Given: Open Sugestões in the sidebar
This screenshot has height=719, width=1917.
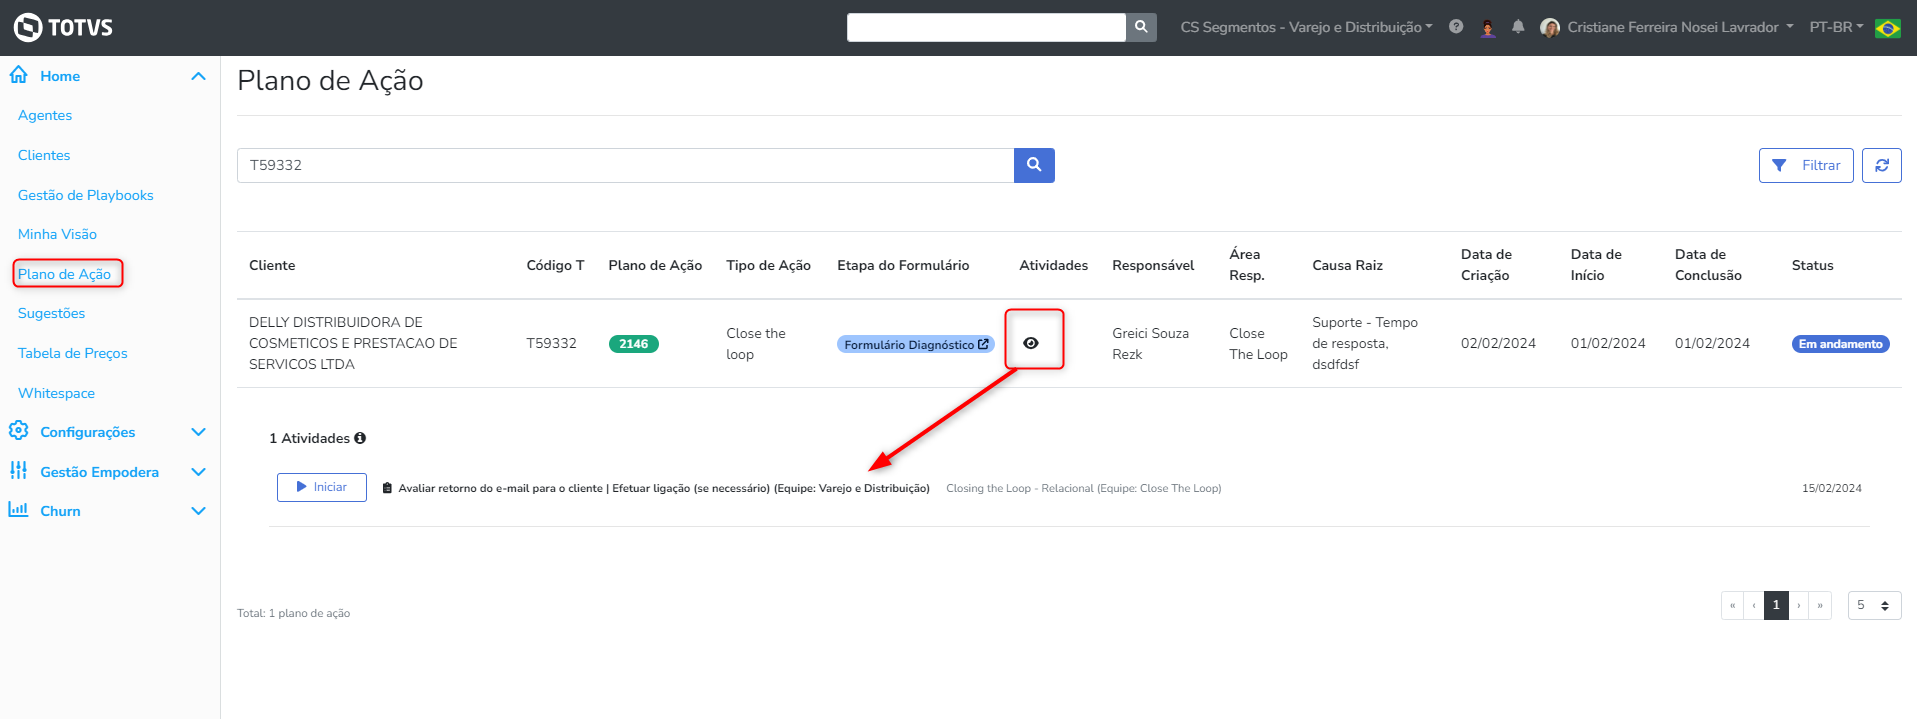Looking at the screenshot, I should pos(51,313).
